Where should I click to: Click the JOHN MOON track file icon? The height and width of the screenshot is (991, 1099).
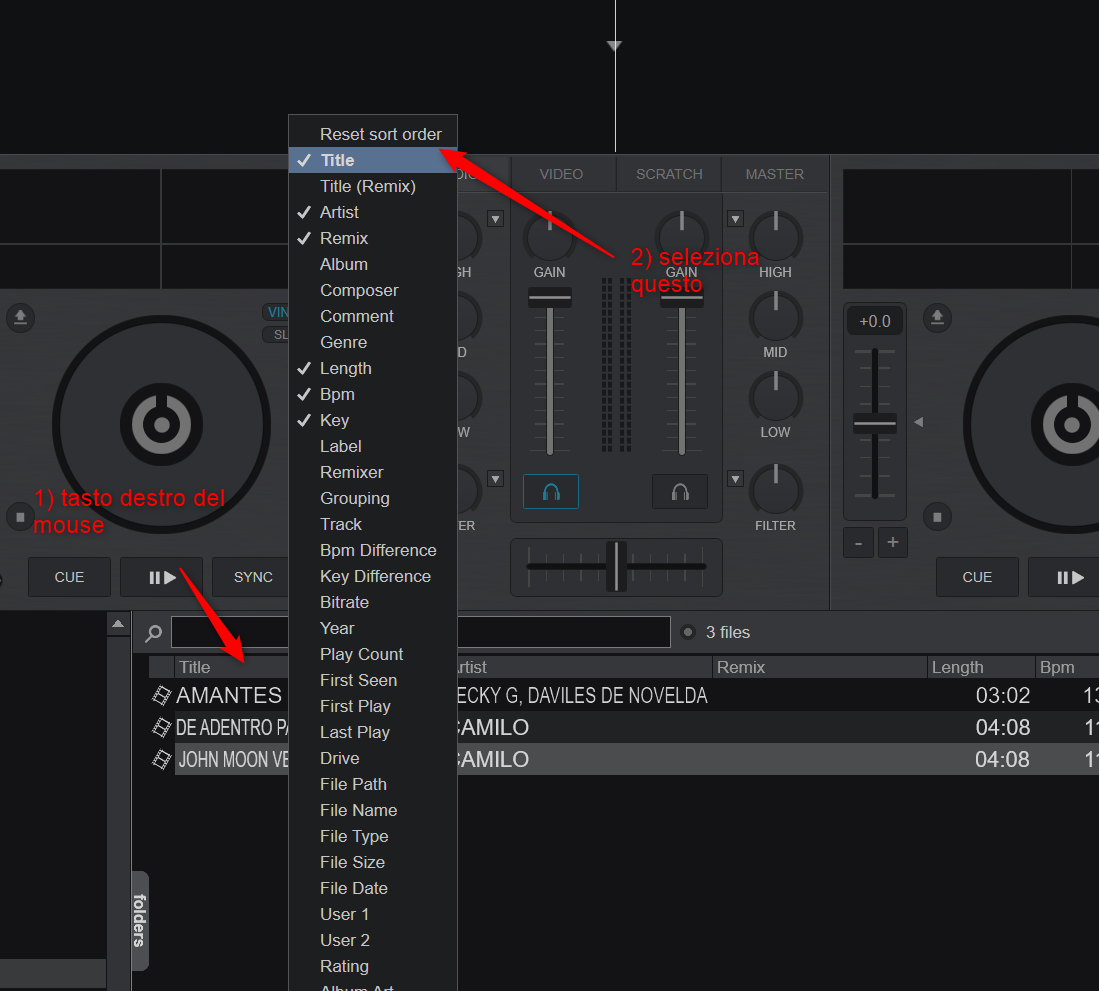point(162,759)
